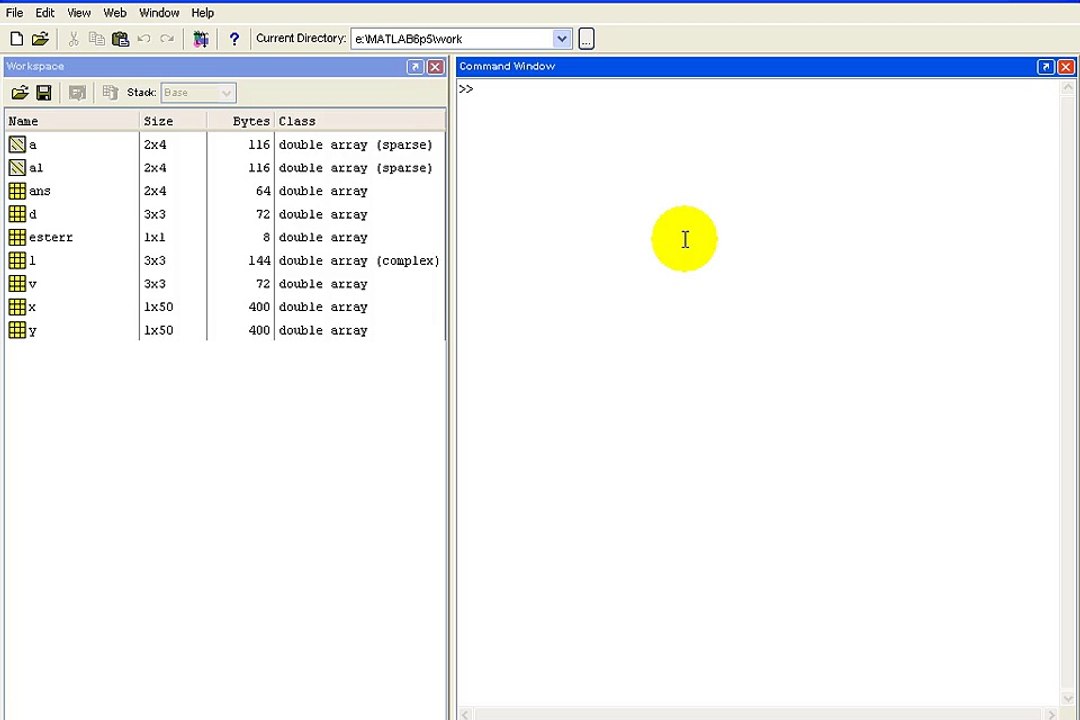Click 'double array (sparse)' class of a1
Image resolution: width=1080 pixels, height=720 pixels.
point(355,167)
